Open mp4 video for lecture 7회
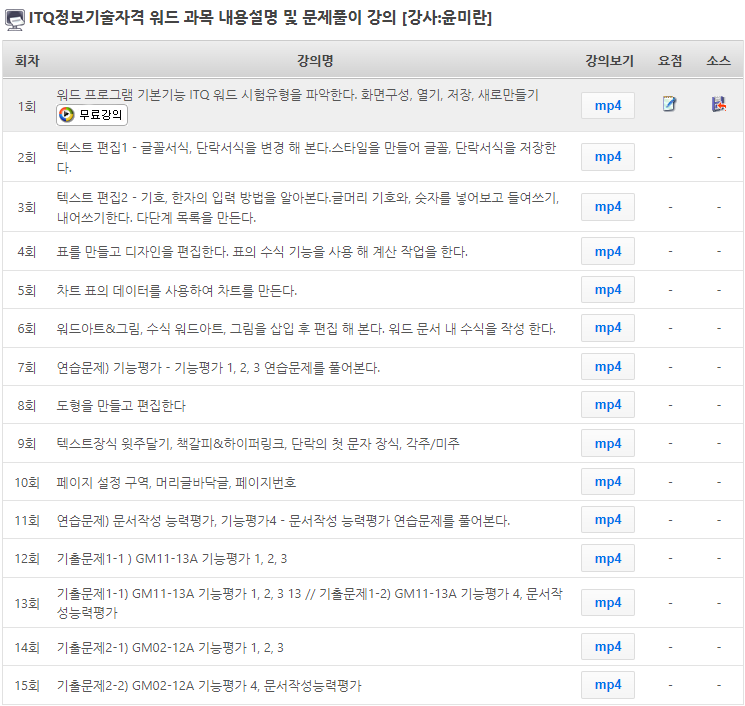Viewport: 745px width, 706px height. (608, 367)
